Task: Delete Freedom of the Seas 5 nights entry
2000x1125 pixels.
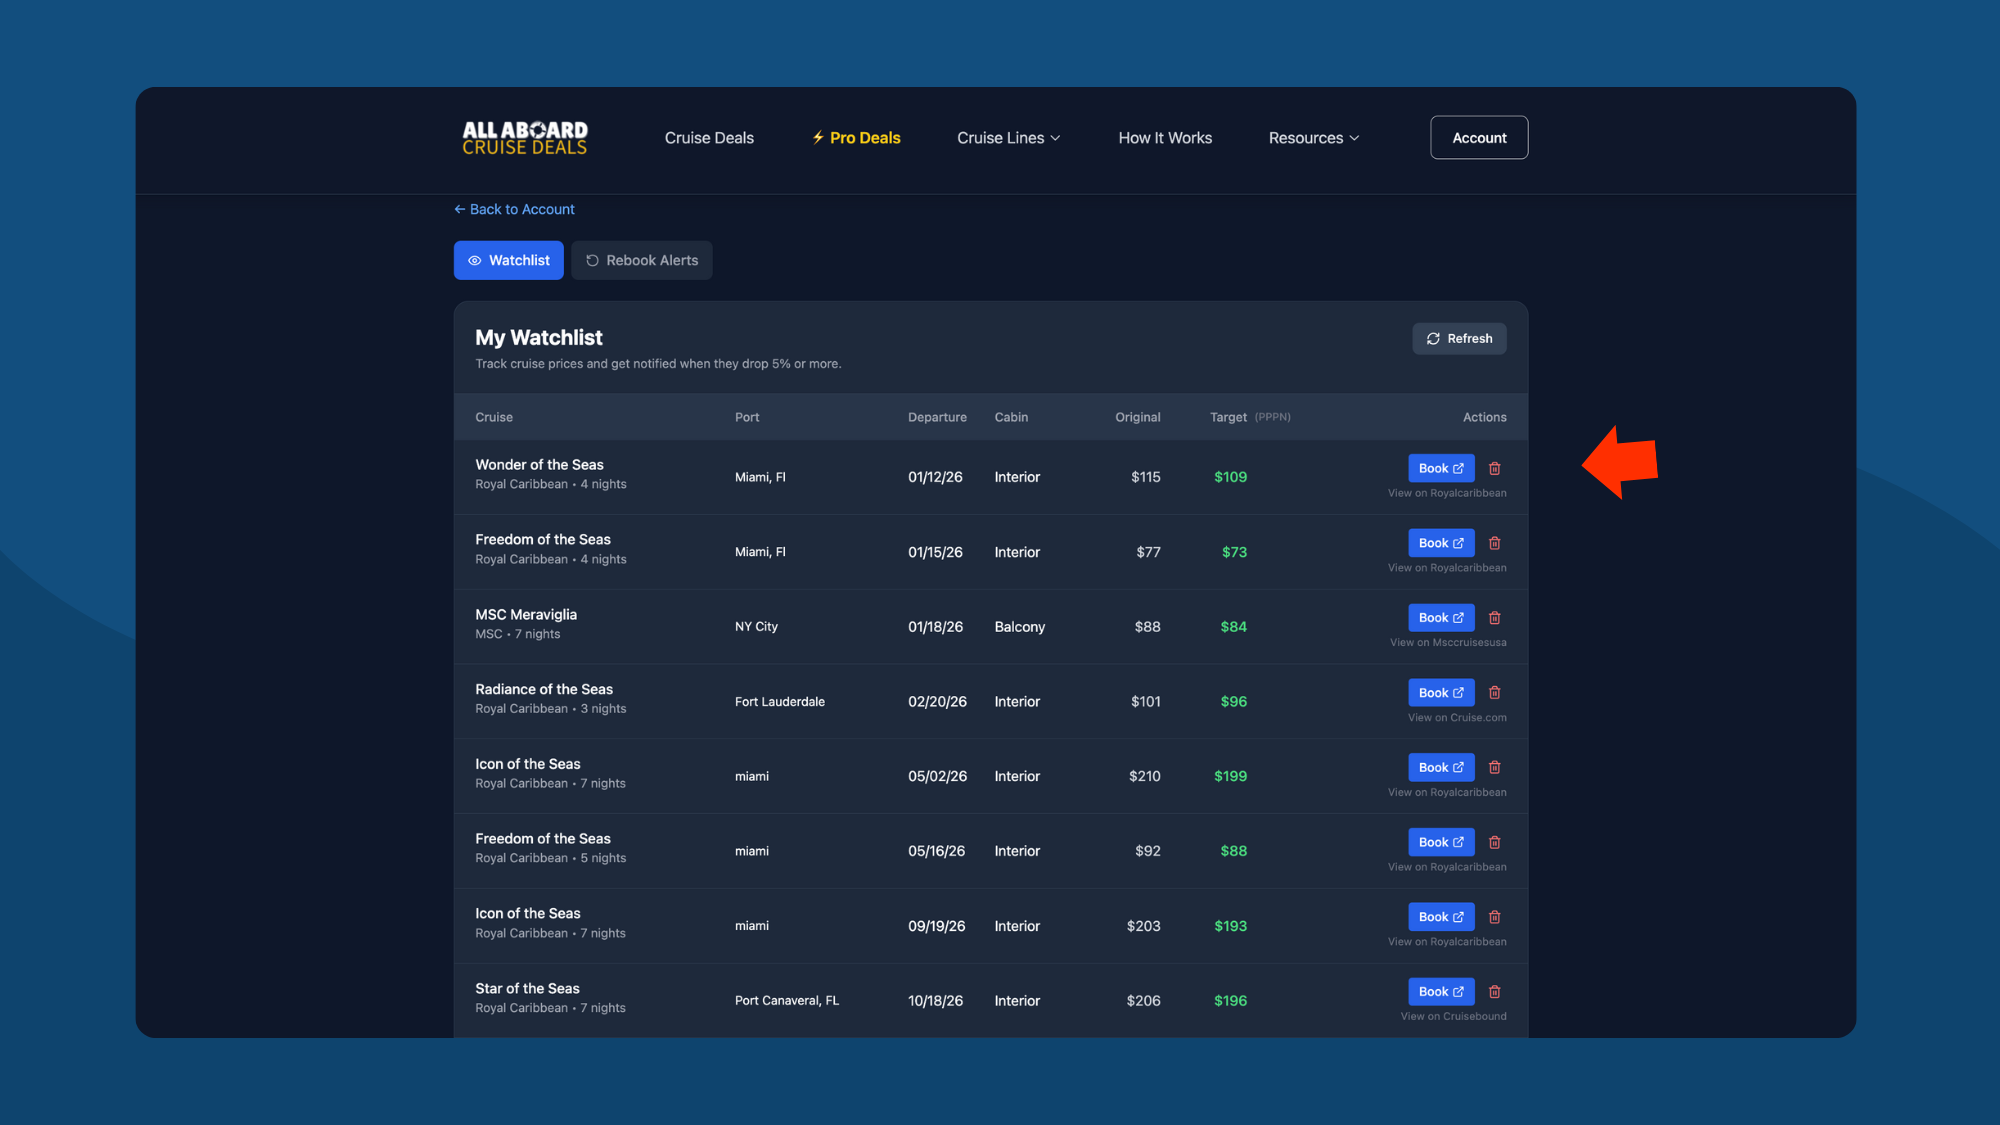Action: [1494, 842]
